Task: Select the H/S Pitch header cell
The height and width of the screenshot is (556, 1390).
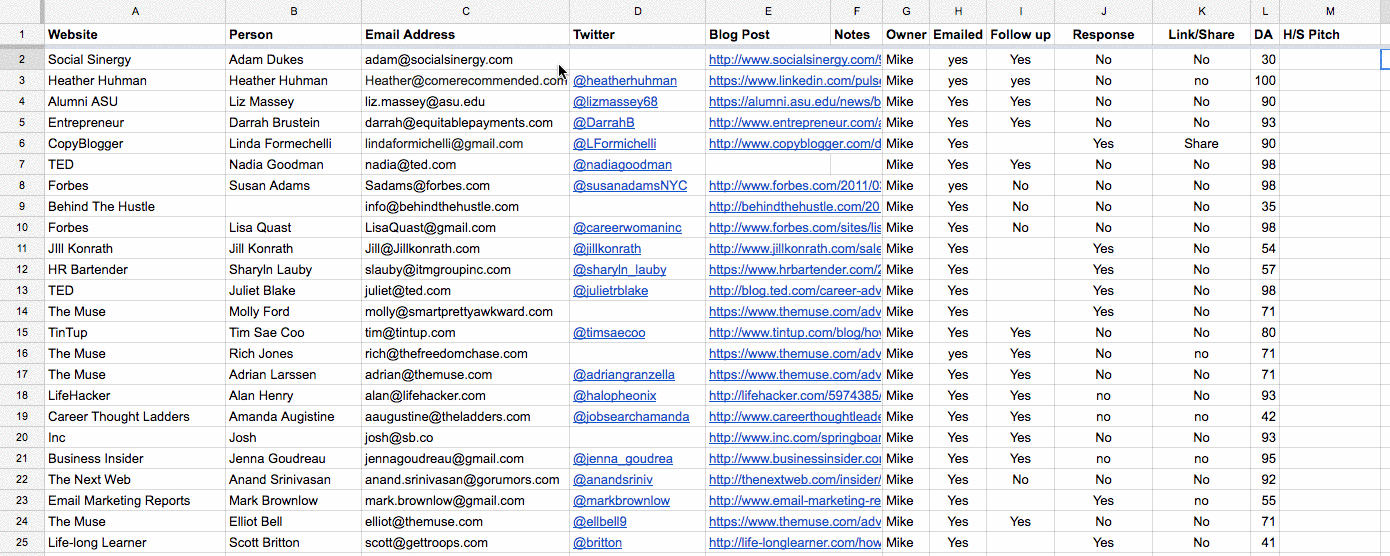Action: pyautogui.click(x=1329, y=34)
